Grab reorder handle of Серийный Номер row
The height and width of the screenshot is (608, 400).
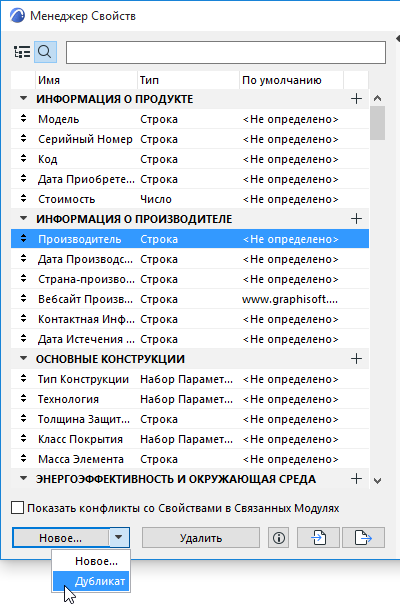(x=24, y=139)
